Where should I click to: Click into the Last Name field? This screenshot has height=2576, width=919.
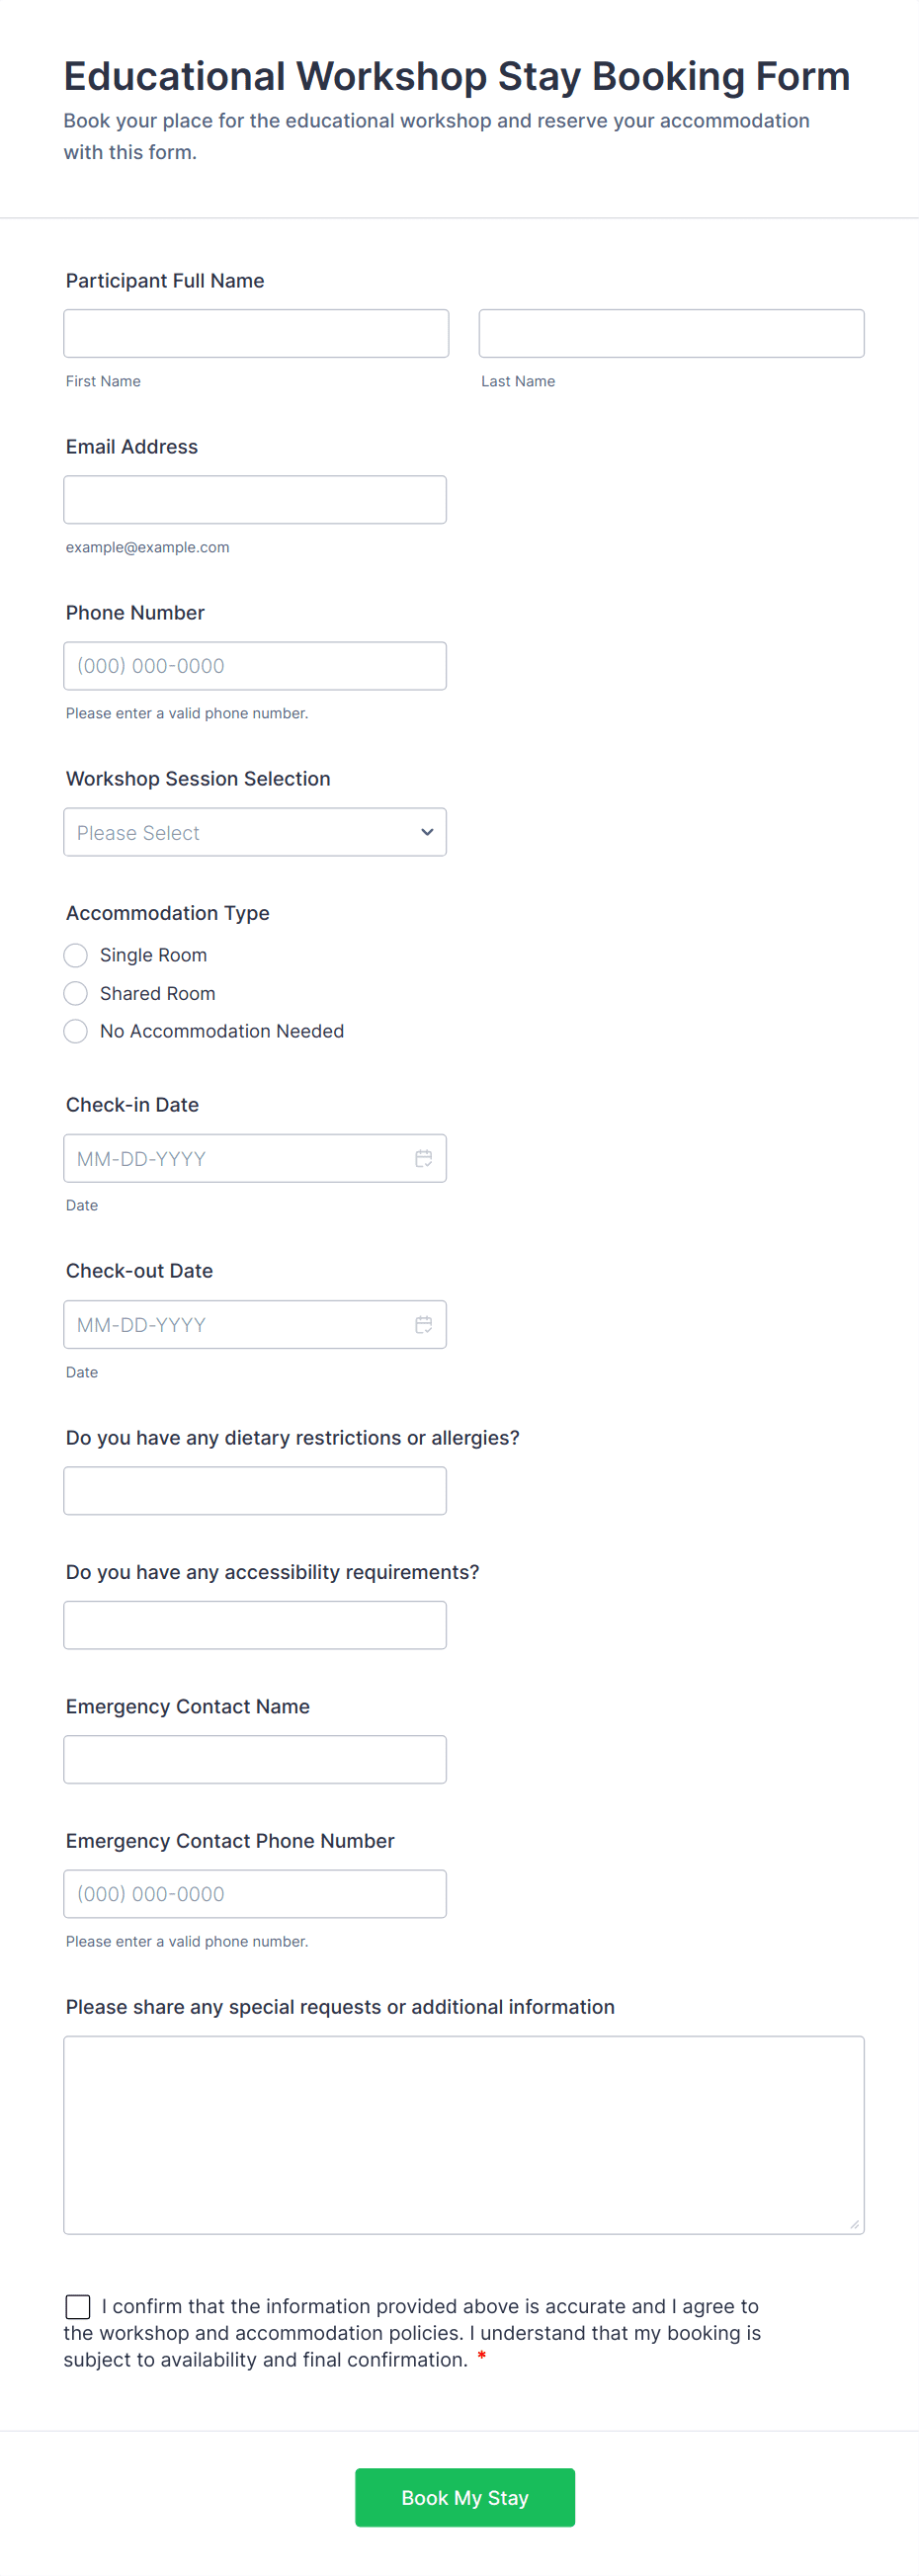[x=671, y=333]
